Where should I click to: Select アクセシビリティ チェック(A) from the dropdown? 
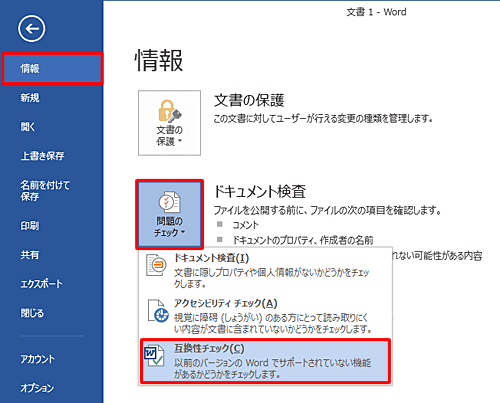(x=265, y=316)
